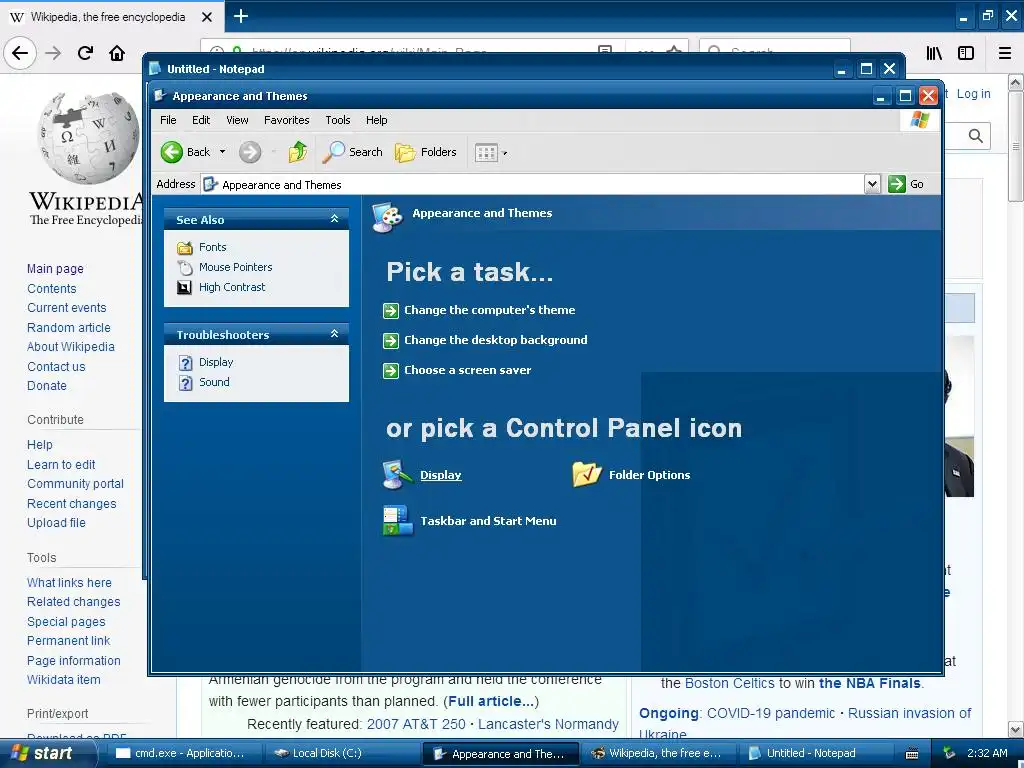Screen dimensions: 1024x768
Task: Open the Views dropdown arrow
Action: click(505, 153)
